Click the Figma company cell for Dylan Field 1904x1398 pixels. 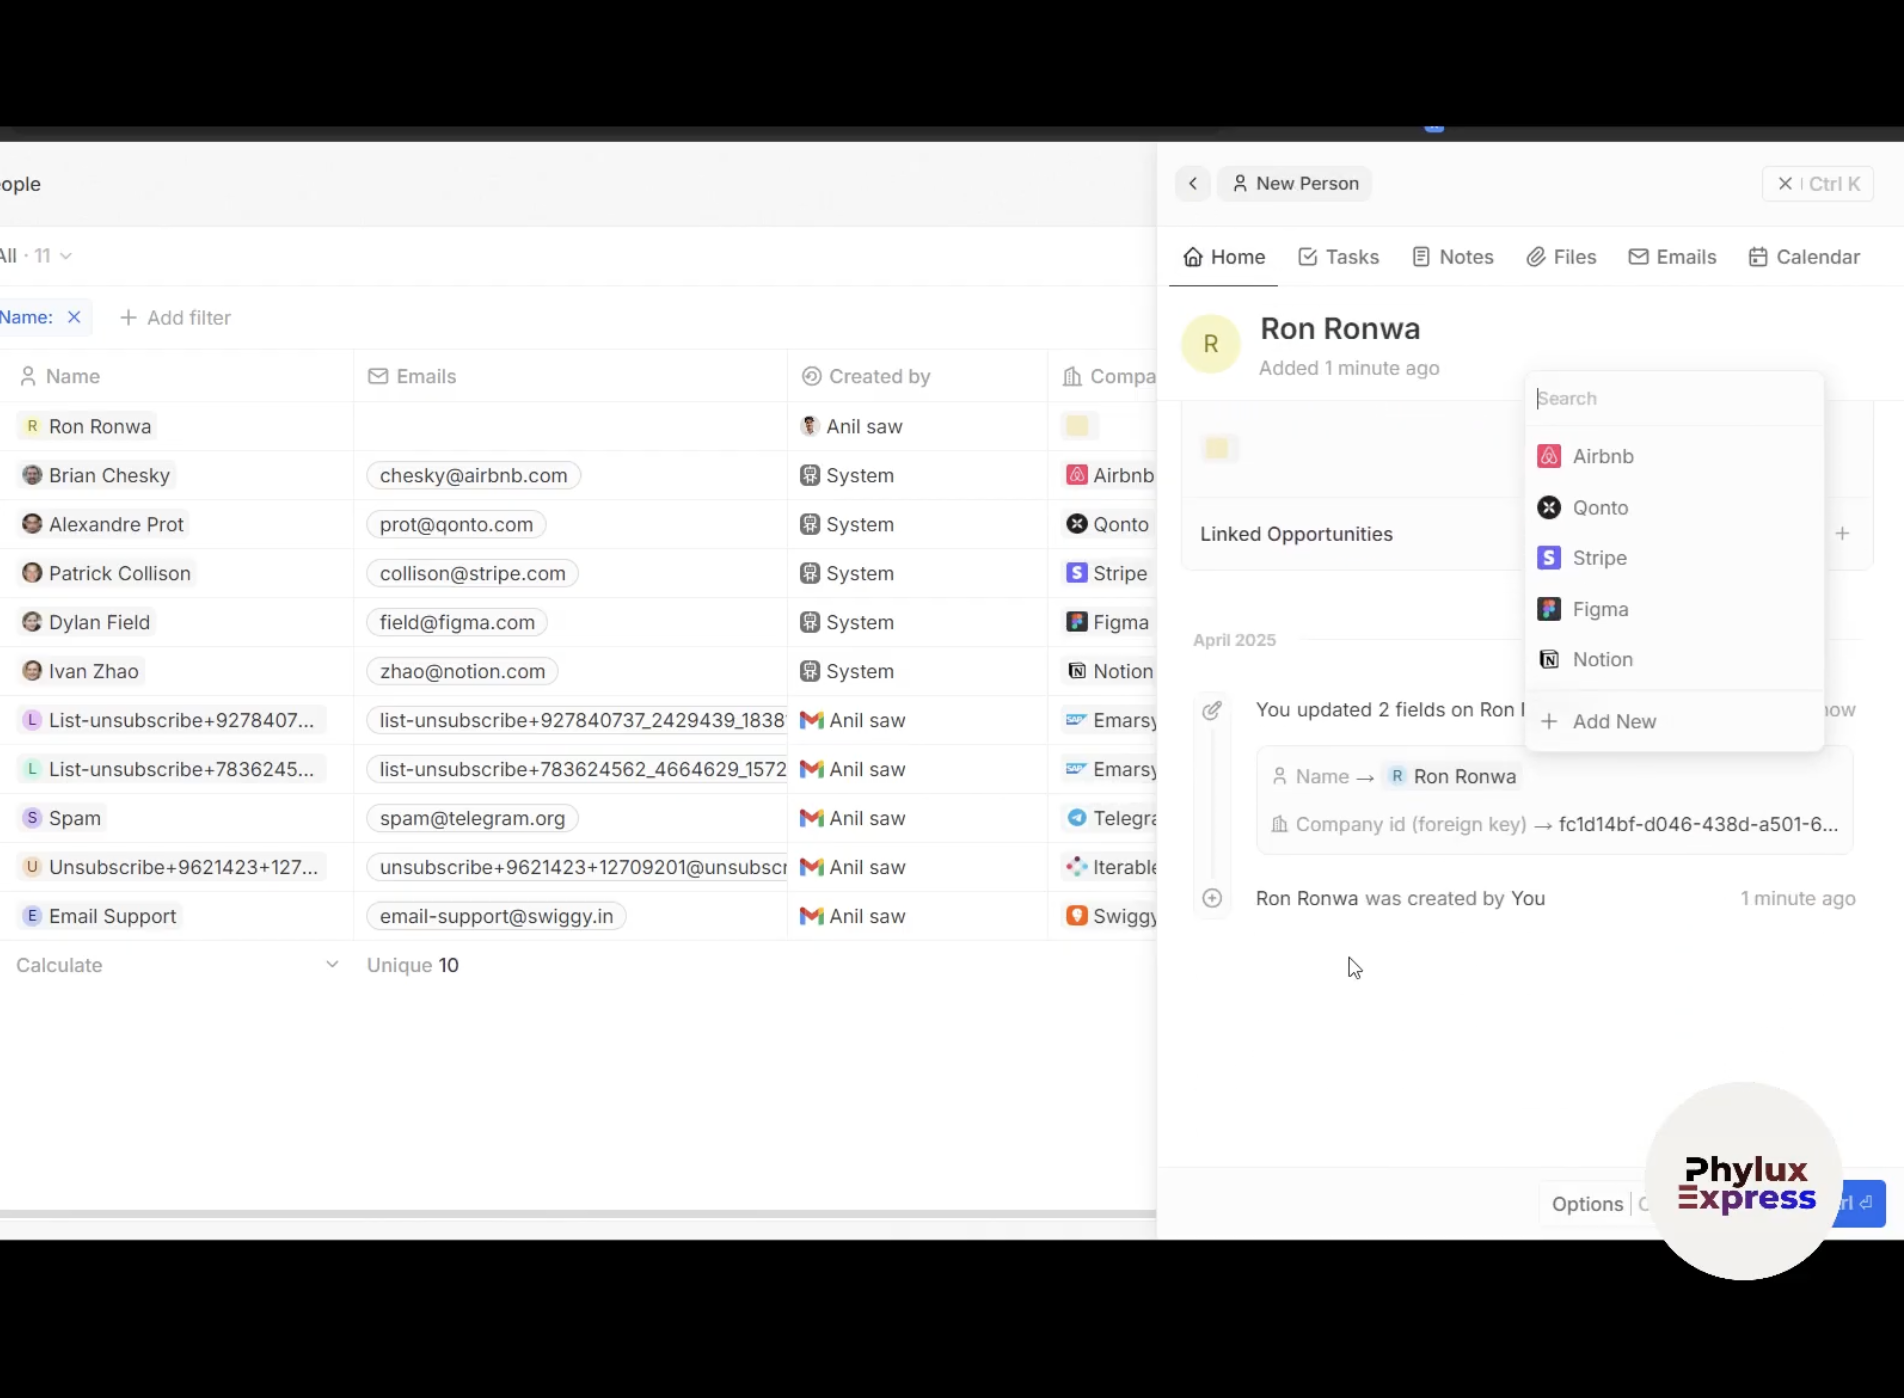(x=1107, y=622)
